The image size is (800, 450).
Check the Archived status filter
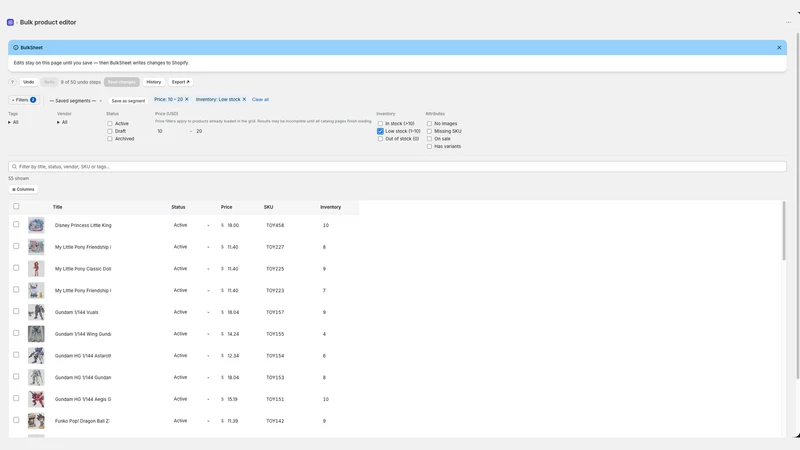110,139
